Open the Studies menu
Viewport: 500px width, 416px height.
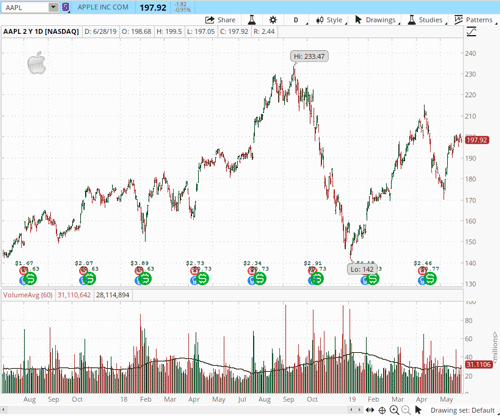click(x=425, y=20)
